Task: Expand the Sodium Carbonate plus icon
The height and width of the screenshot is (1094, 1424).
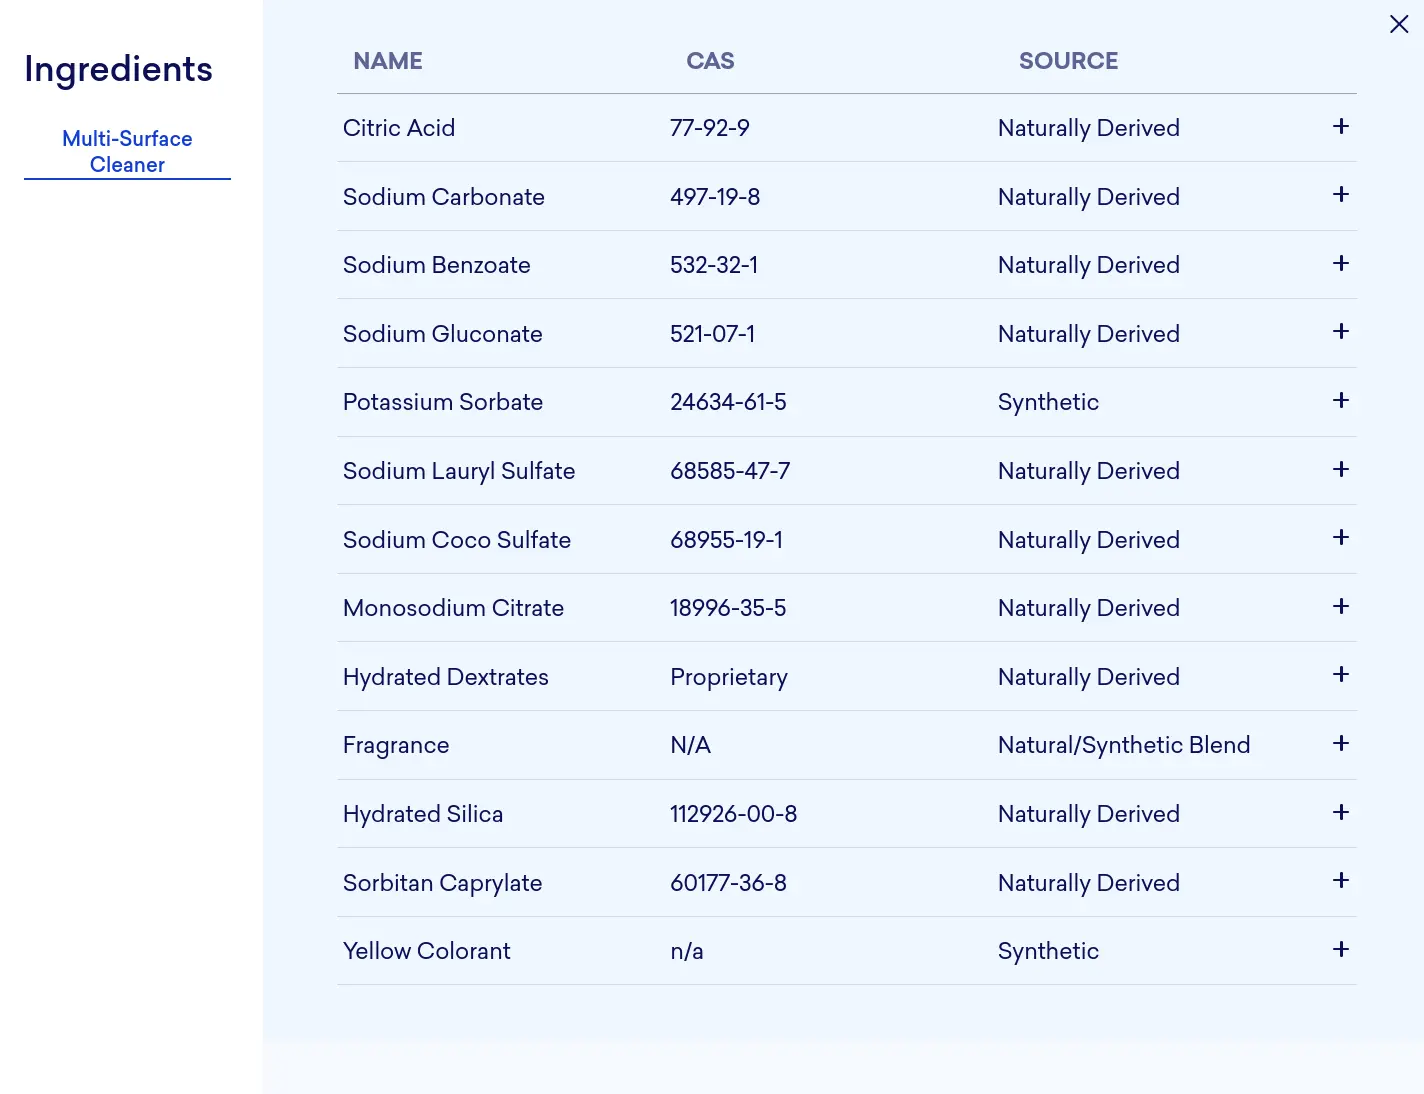Action: point(1341,195)
